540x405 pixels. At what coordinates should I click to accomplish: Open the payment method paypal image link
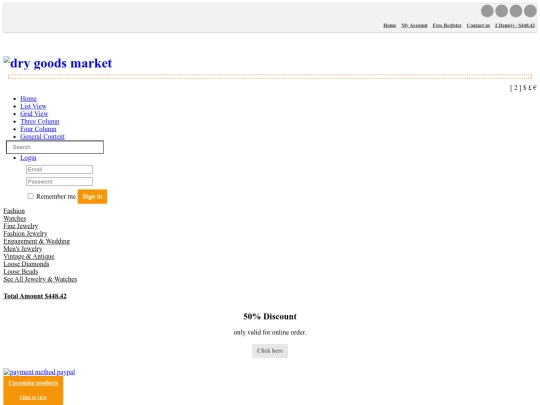click(x=39, y=372)
